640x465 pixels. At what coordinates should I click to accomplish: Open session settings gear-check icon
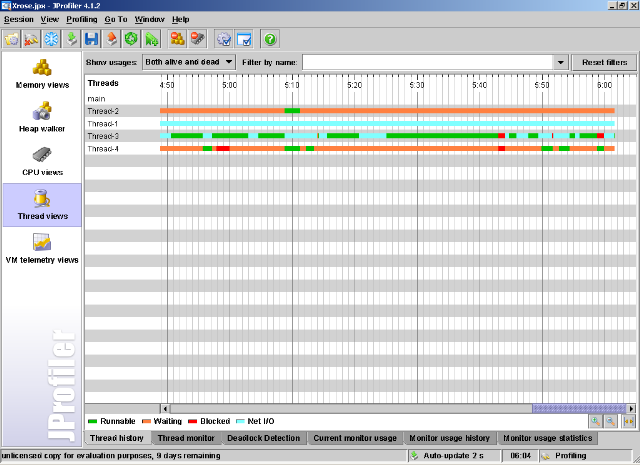pyautogui.click(x=224, y=40)
